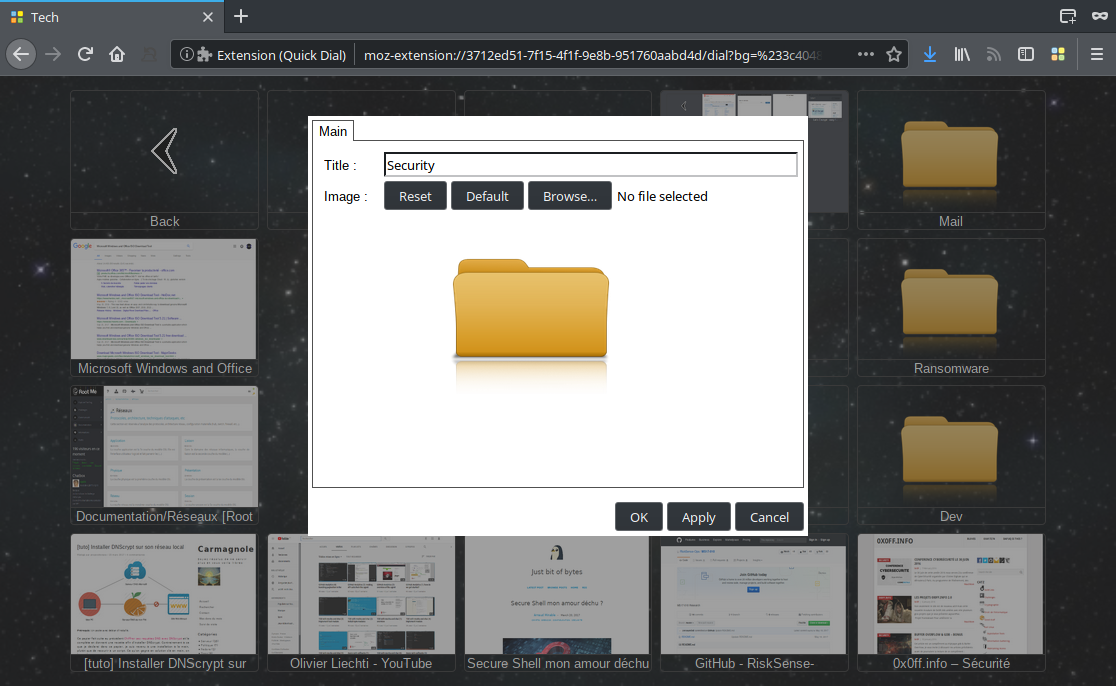
Task: Click the Apply button
Action: click(x=698, y=517)
